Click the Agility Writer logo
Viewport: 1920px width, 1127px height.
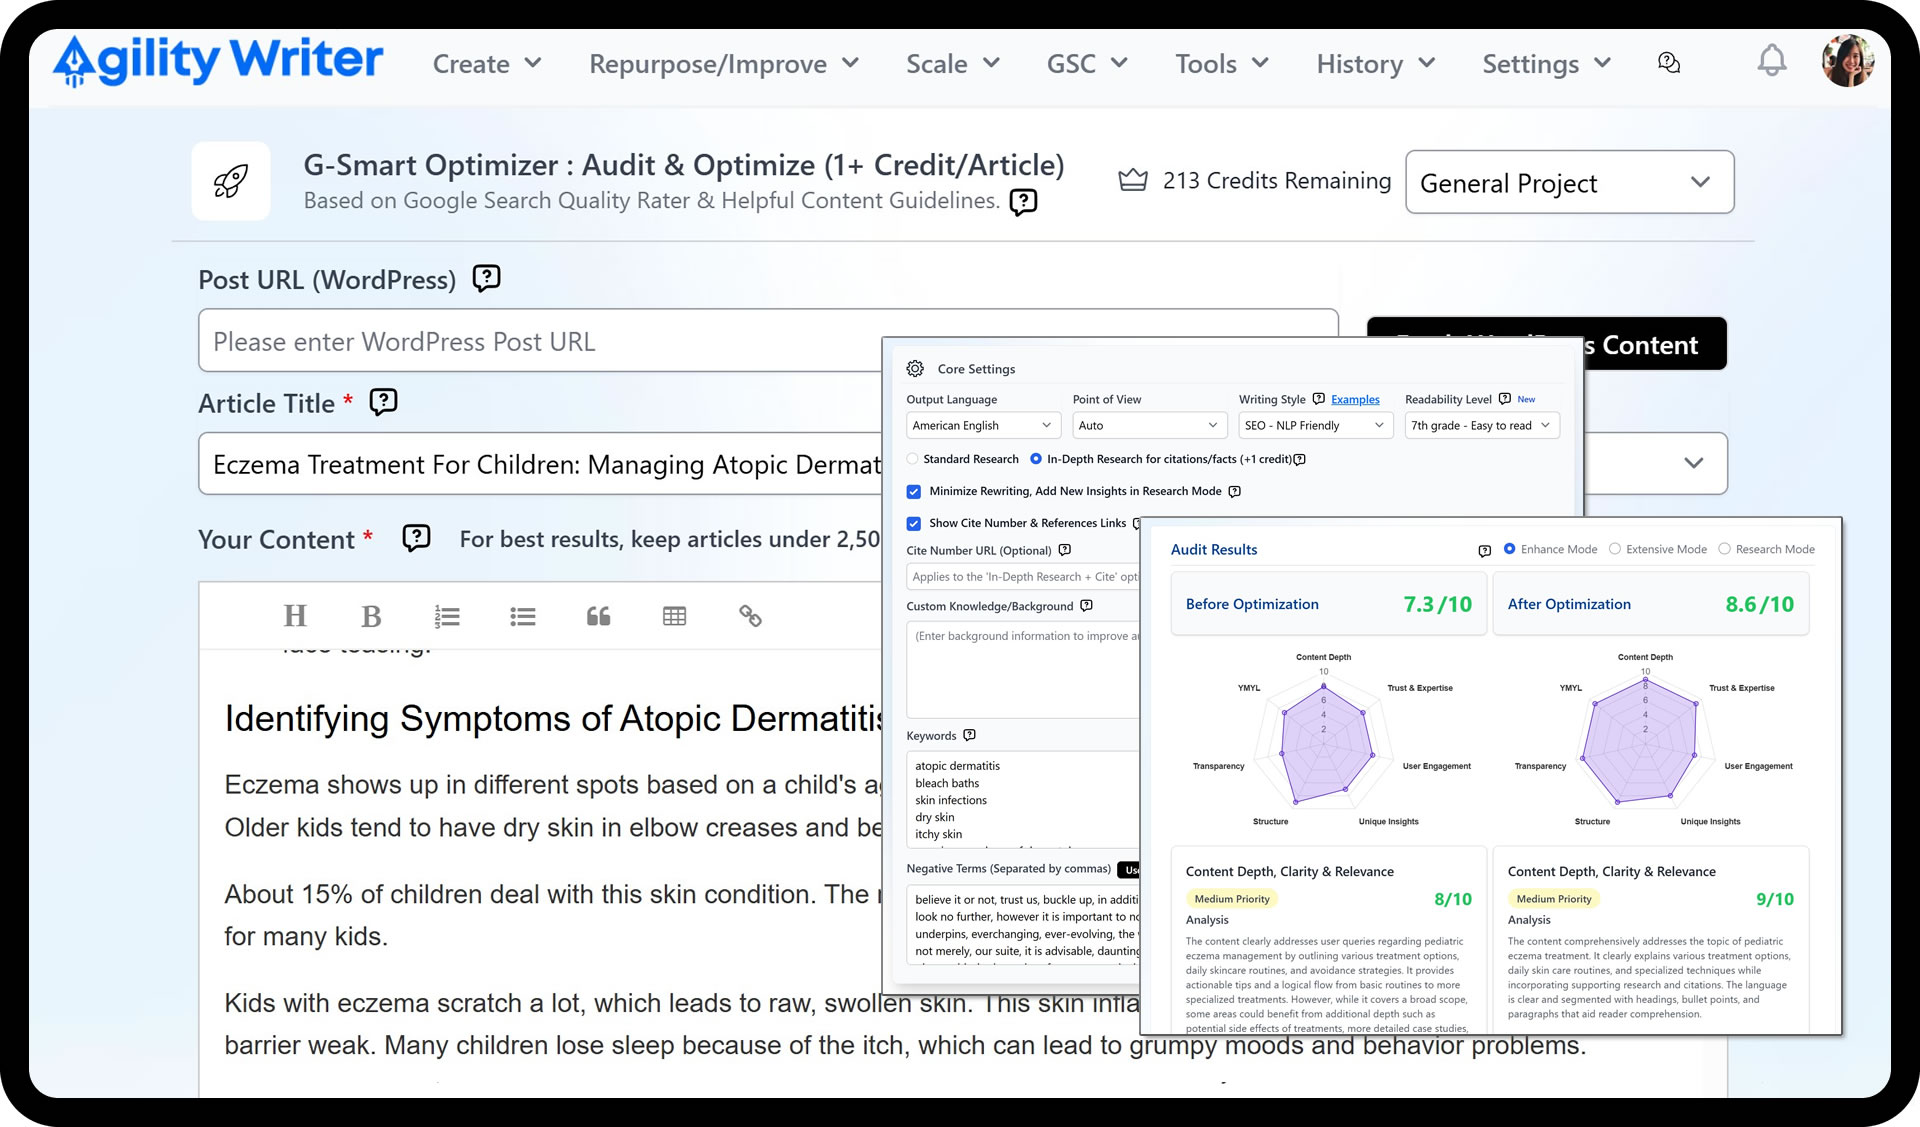tap(218, 61)
